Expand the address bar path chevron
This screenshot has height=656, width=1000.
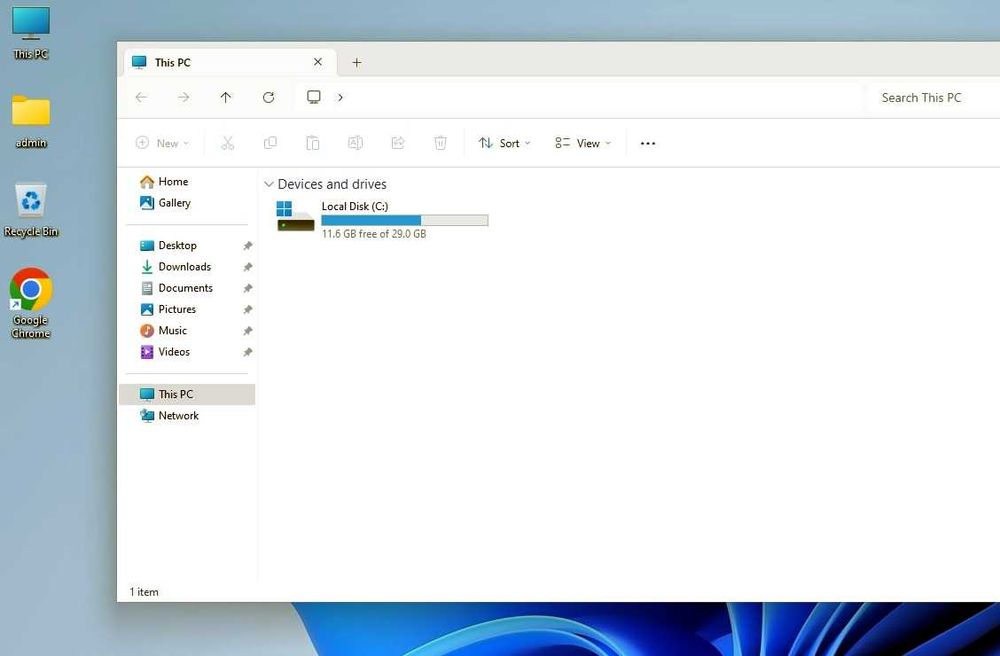point(341,98)
